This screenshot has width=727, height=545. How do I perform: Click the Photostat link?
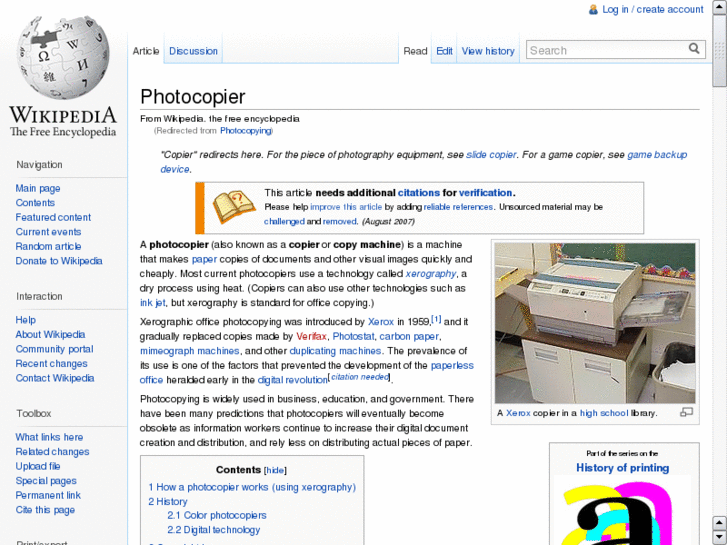(353, 336)
